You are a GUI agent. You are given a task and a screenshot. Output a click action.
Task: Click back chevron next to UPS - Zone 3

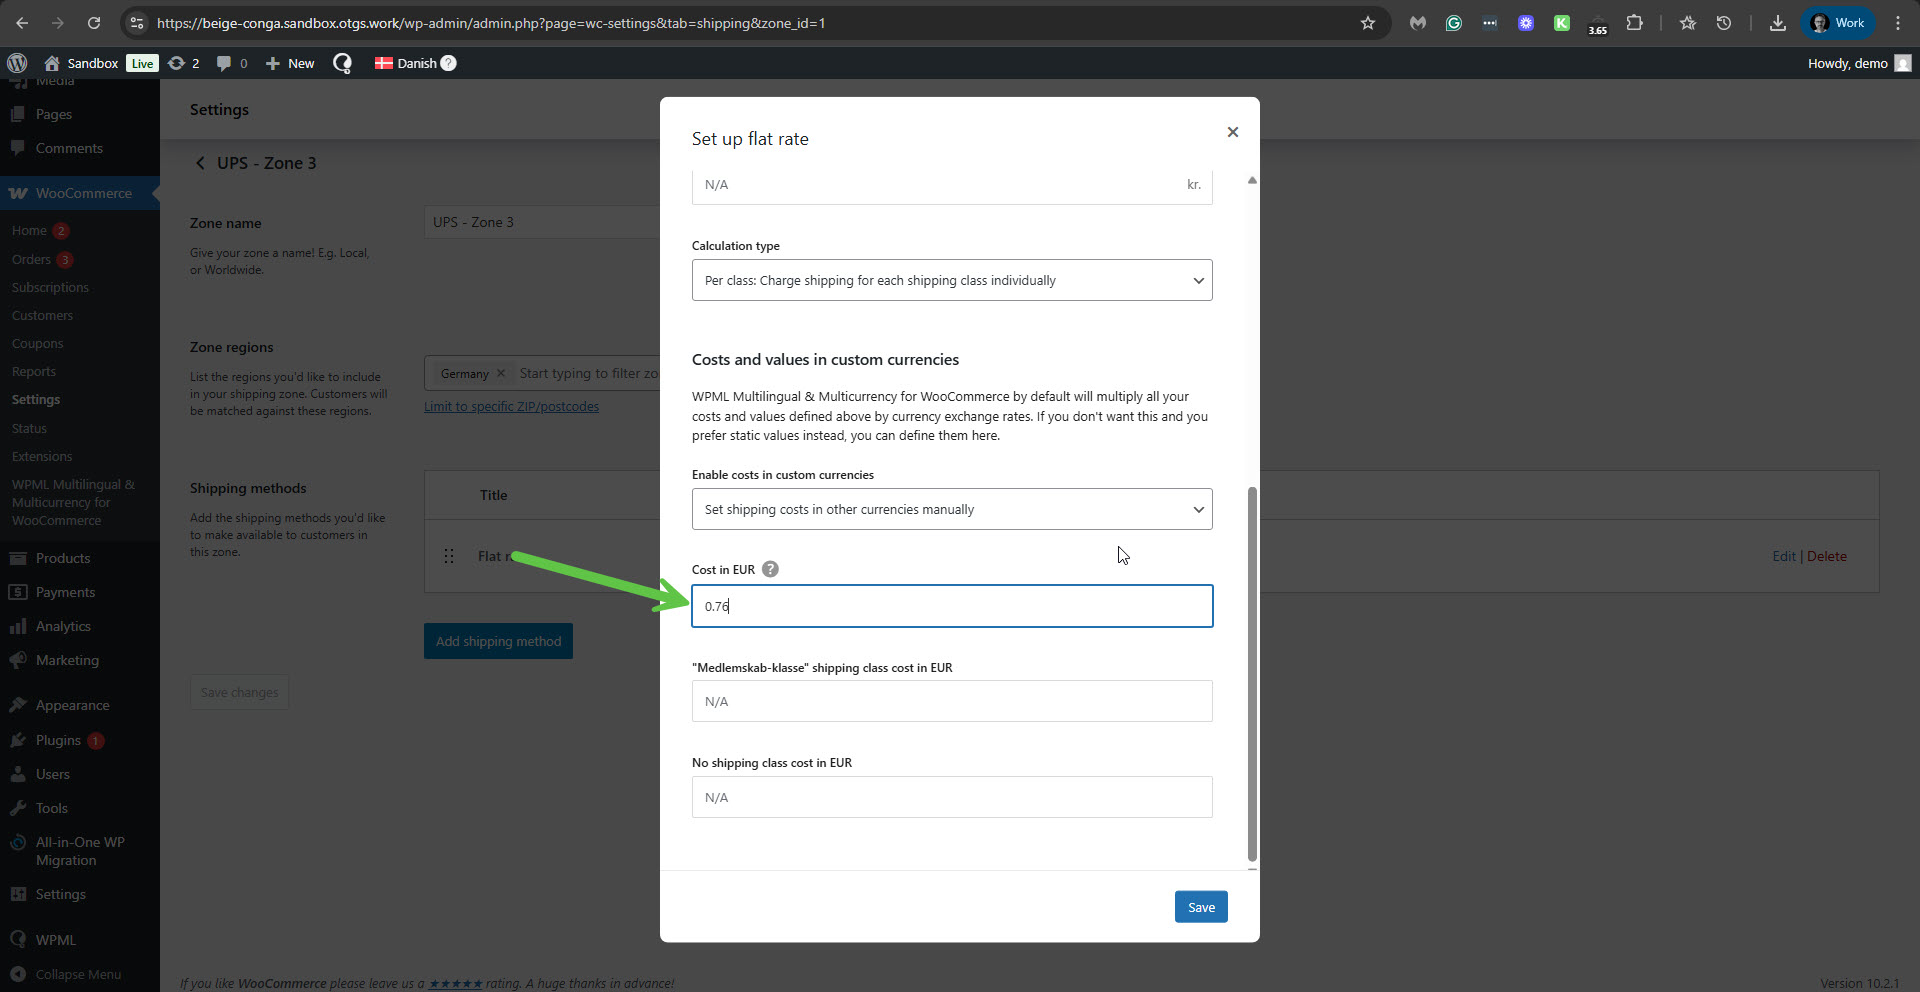coord(200,163)
